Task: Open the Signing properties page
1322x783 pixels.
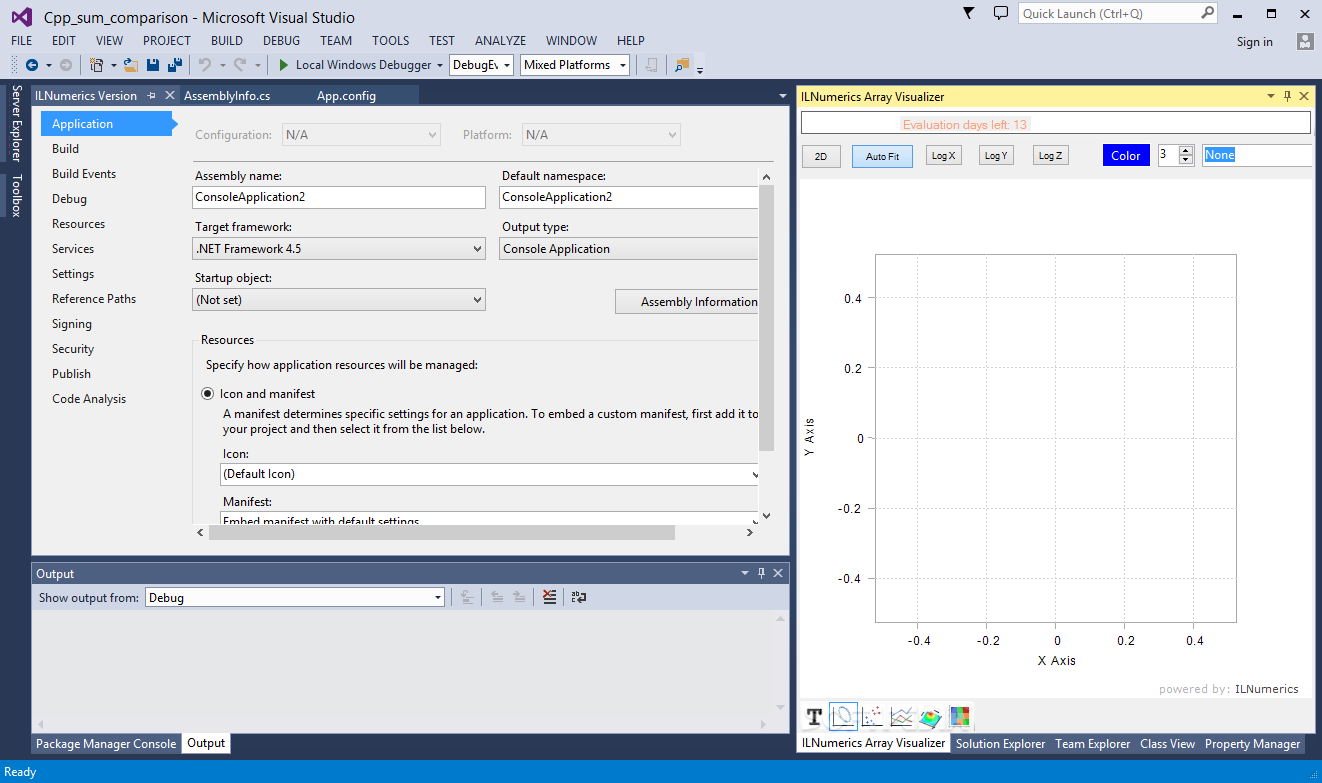Action: (x=72, y=324)
